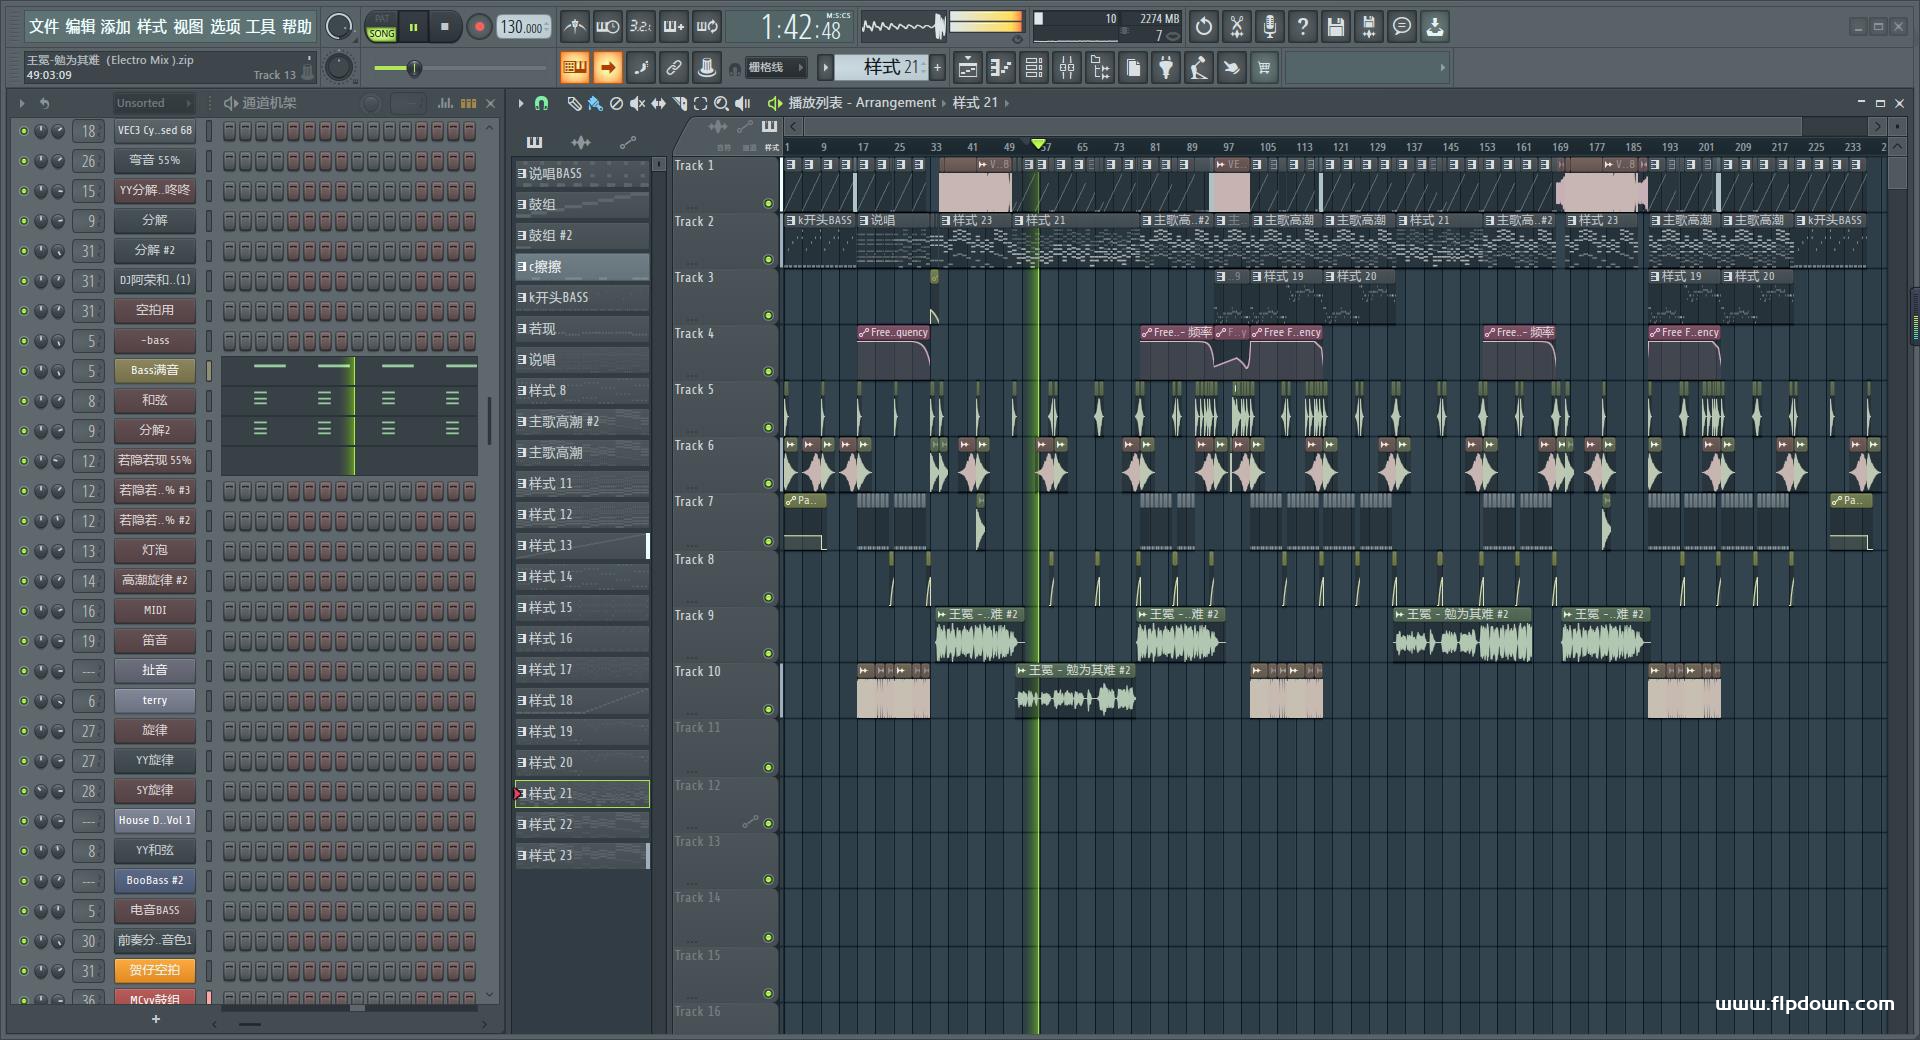Screen dimensions: 1920x1040
Task: Open the shopping cart icon
Action: [1265, 68]
